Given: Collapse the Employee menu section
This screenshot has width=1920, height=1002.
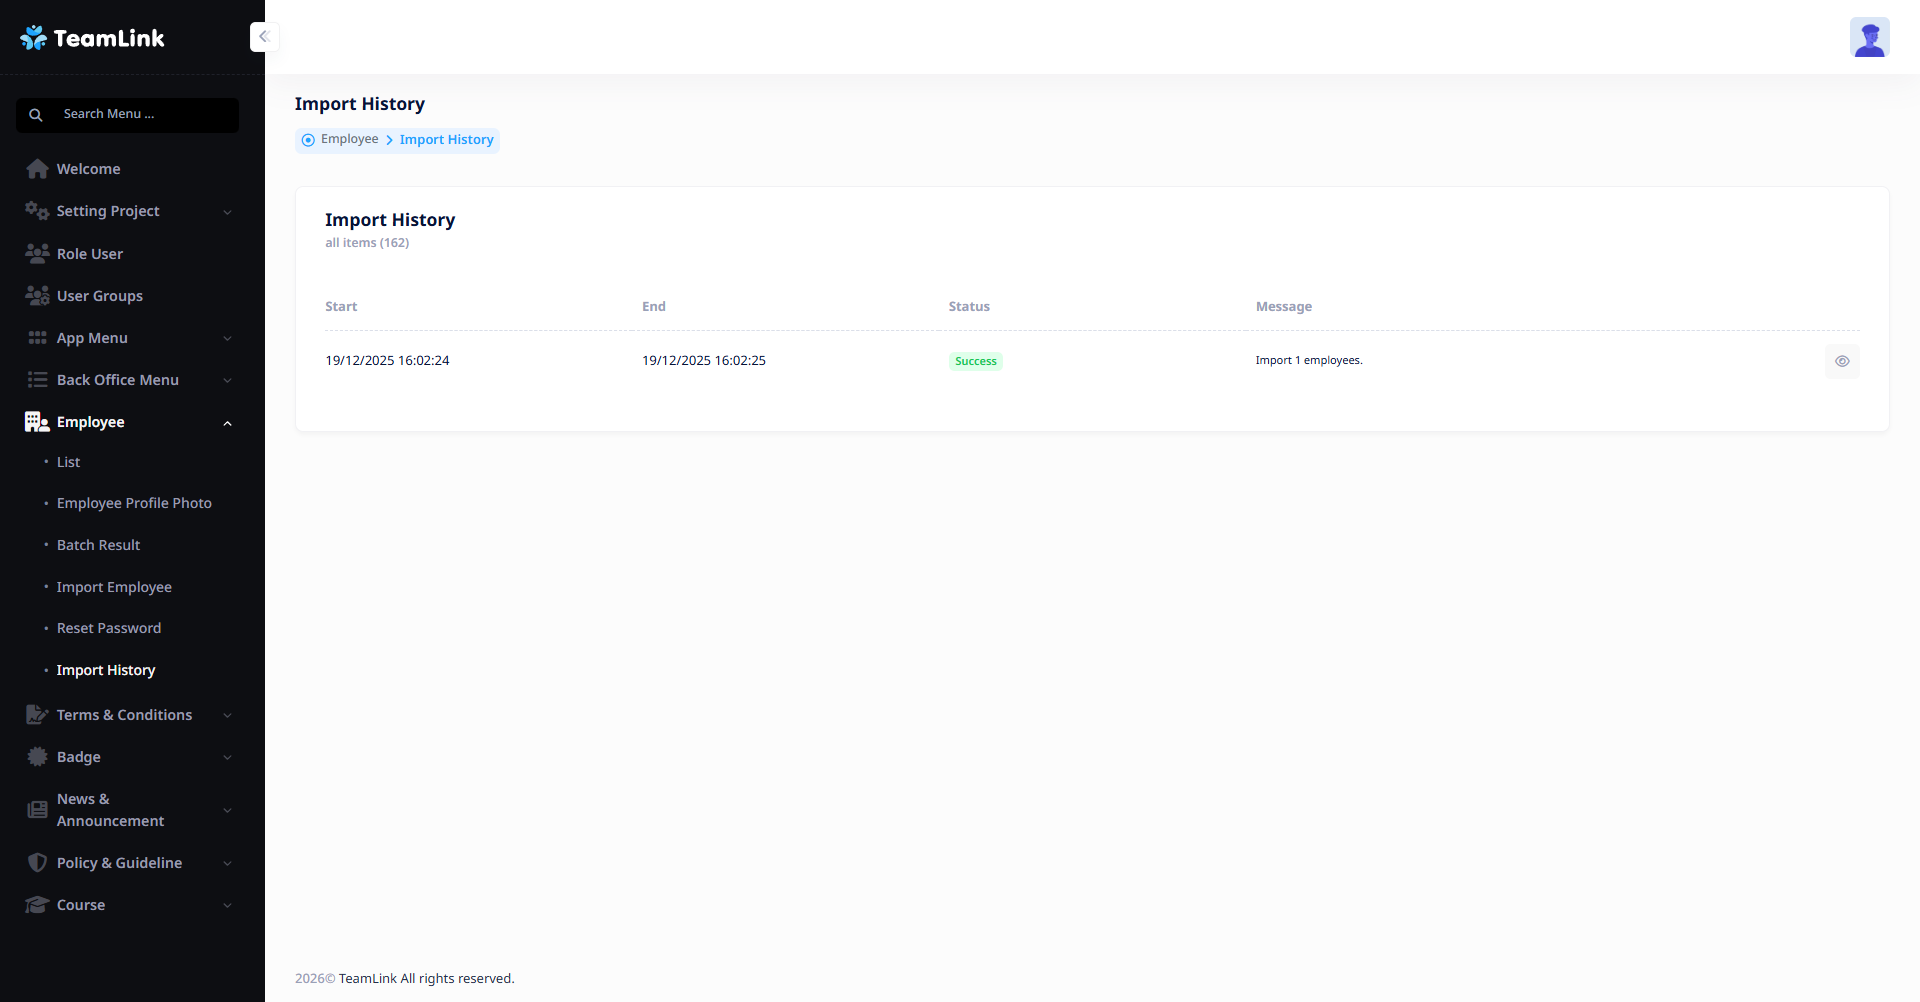Looking at the screenshot, I should coord(227,423).
